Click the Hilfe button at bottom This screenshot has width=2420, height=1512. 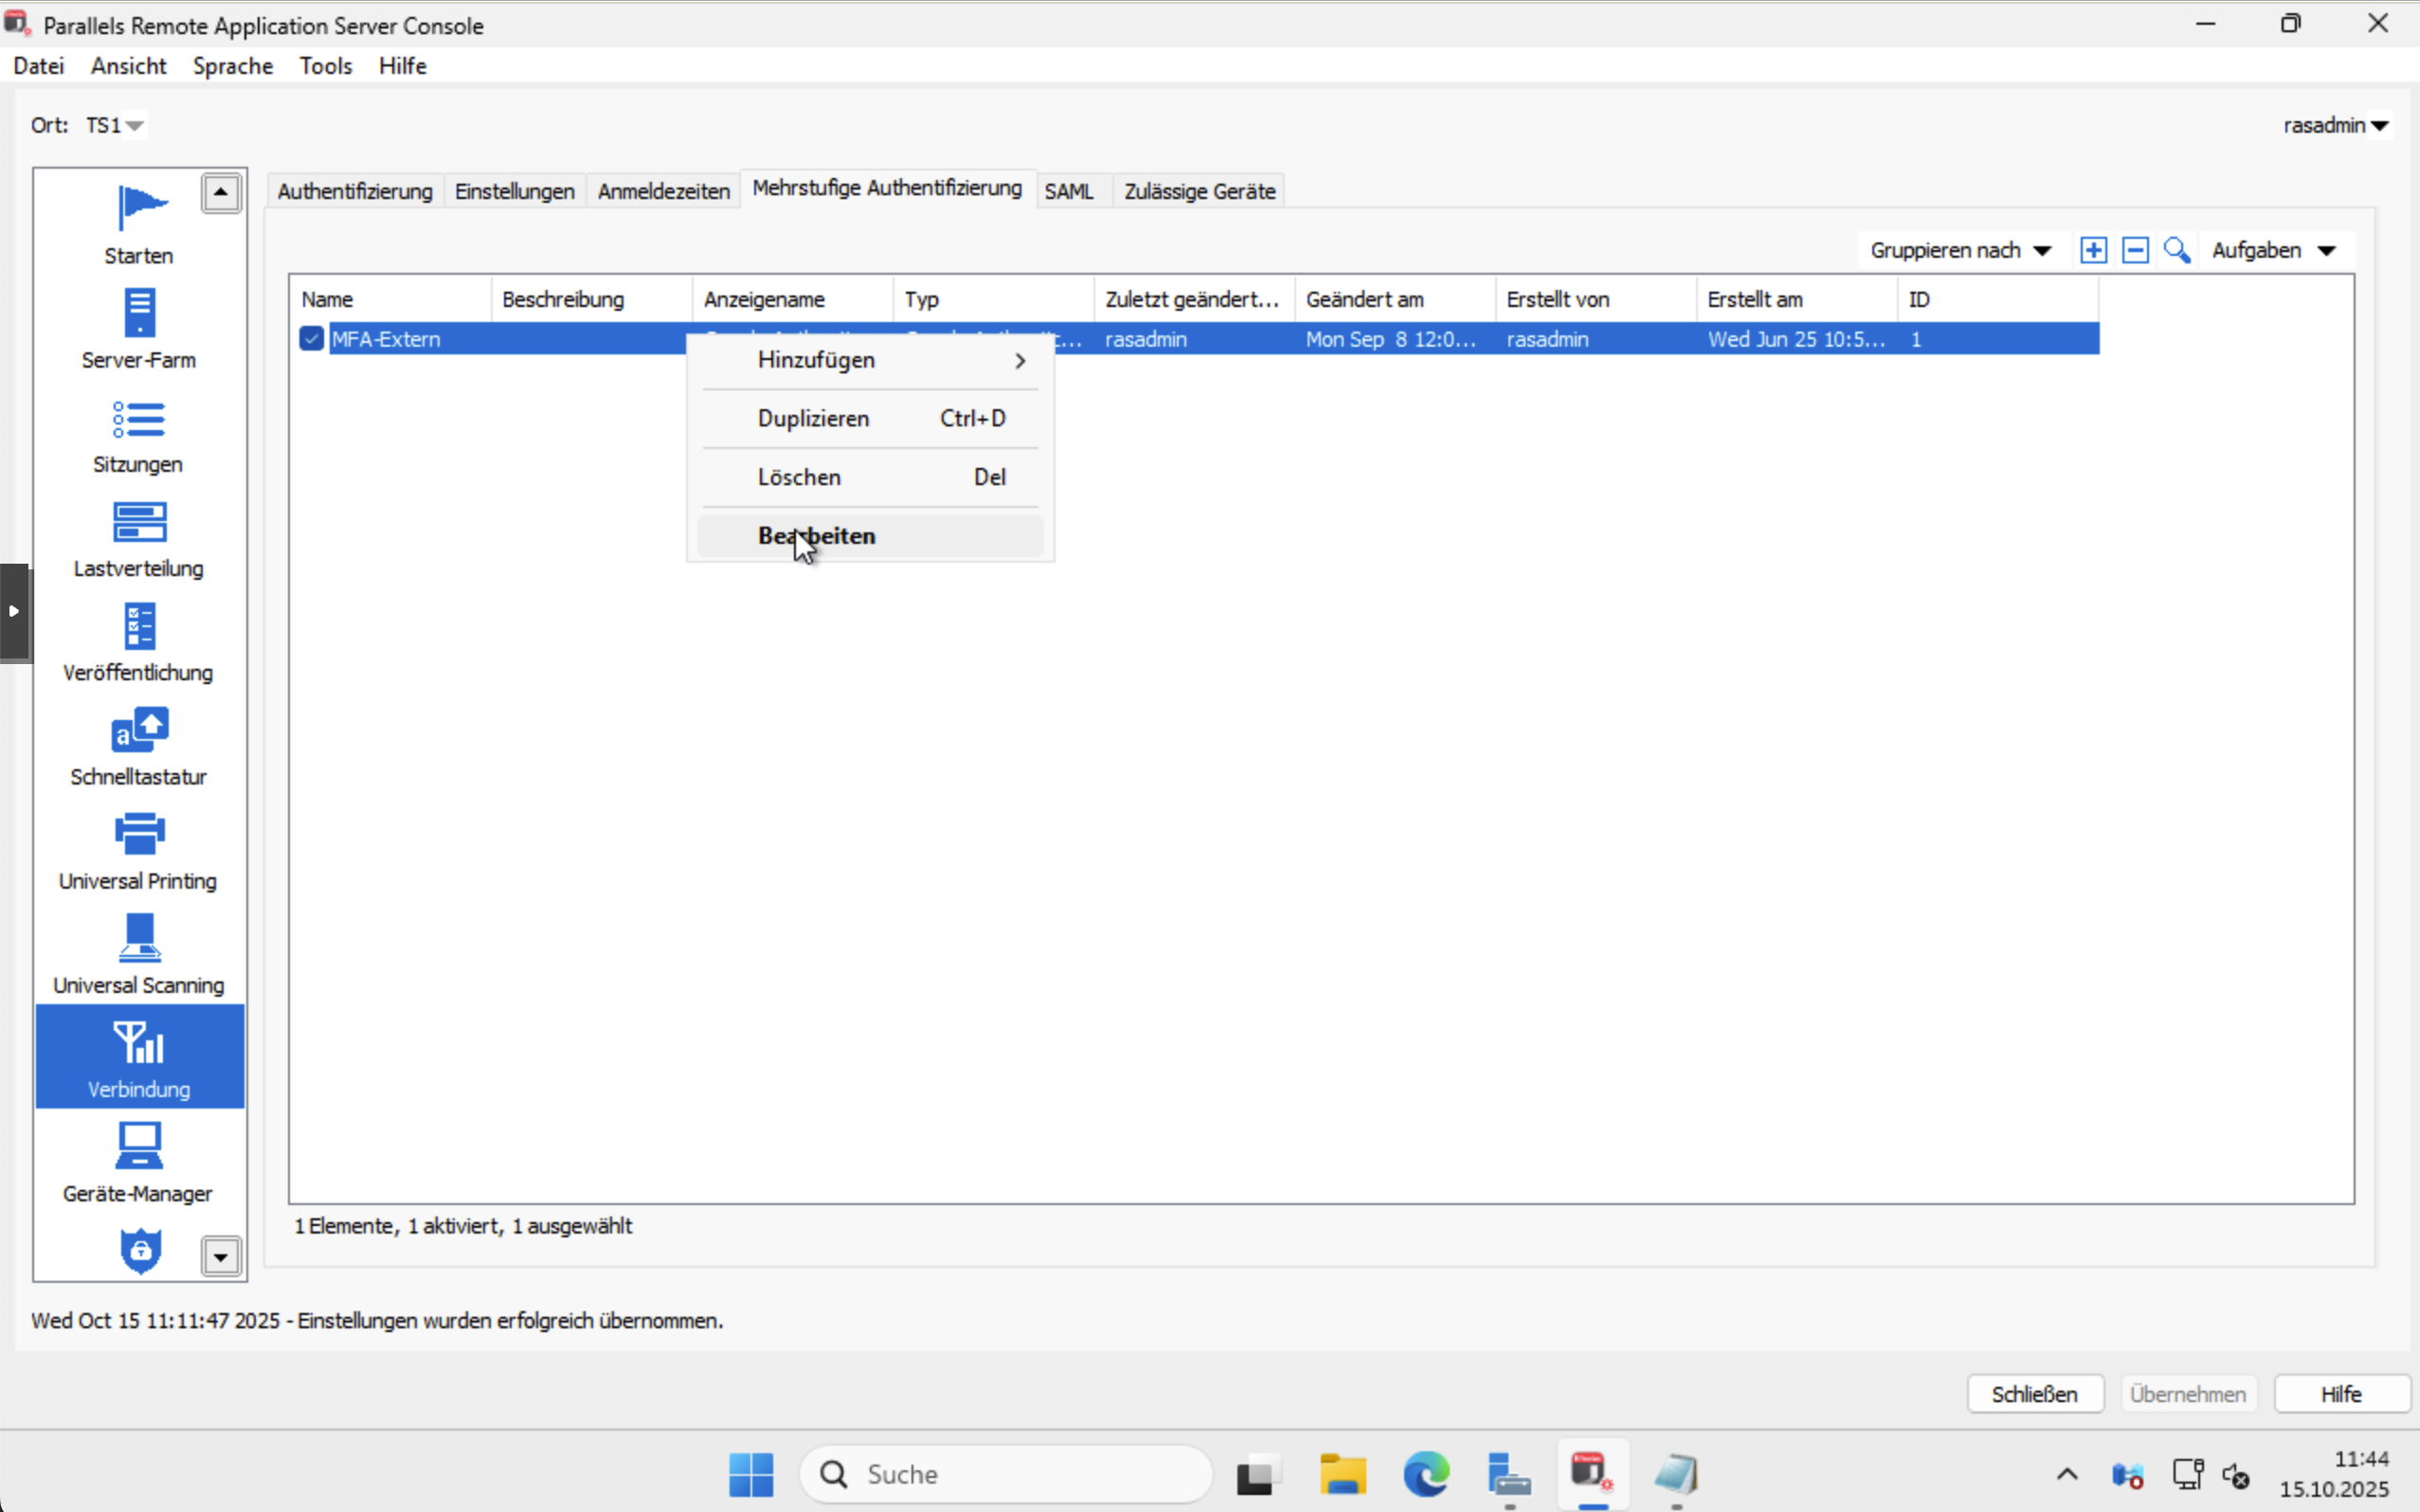coord(2340,1394)
